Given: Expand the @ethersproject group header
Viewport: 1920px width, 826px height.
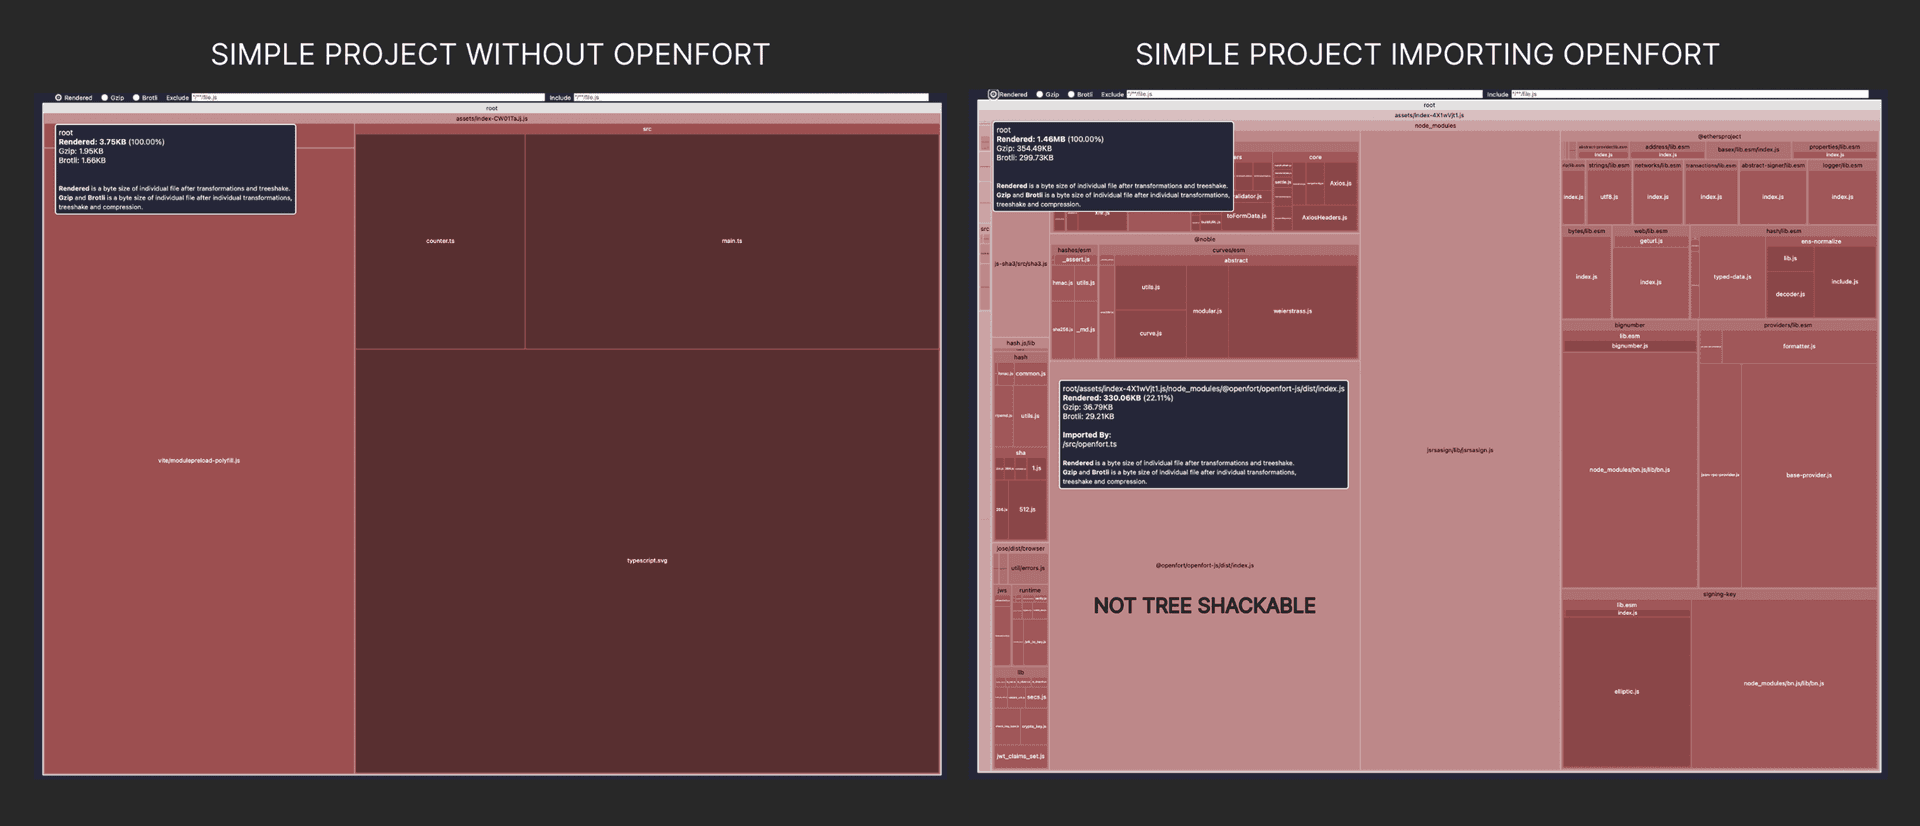Looking at the screenshot, I should pyautogui.click(x=1719, y=136).
